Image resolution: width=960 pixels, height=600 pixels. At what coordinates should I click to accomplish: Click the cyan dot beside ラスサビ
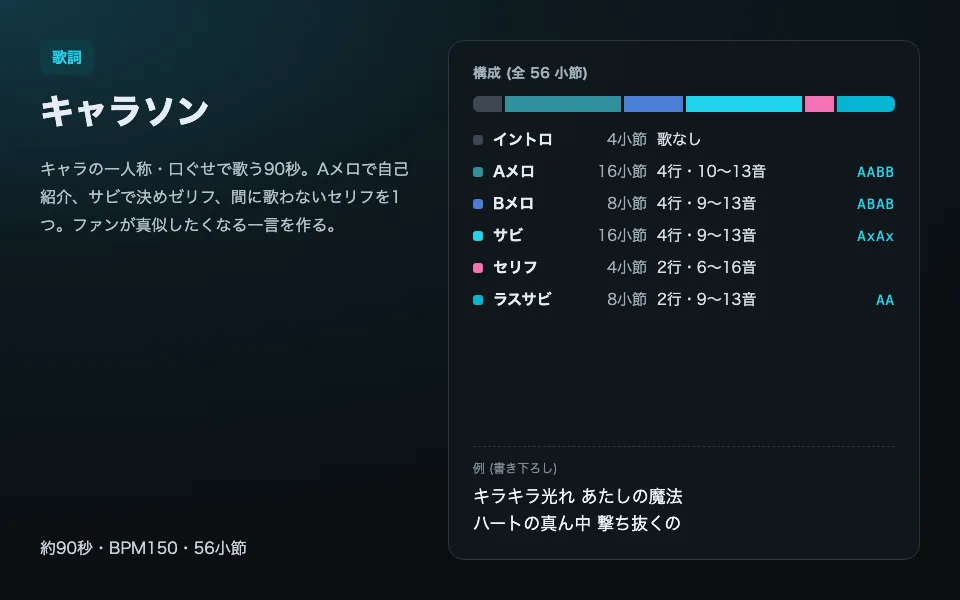(x=478, y=300)
